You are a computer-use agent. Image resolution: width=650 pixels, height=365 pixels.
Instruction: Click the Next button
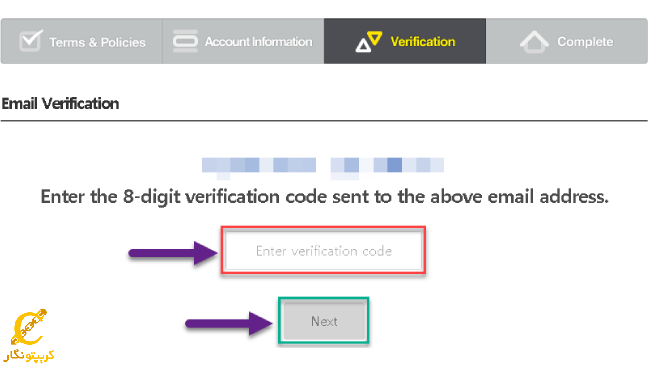point(324,321)
